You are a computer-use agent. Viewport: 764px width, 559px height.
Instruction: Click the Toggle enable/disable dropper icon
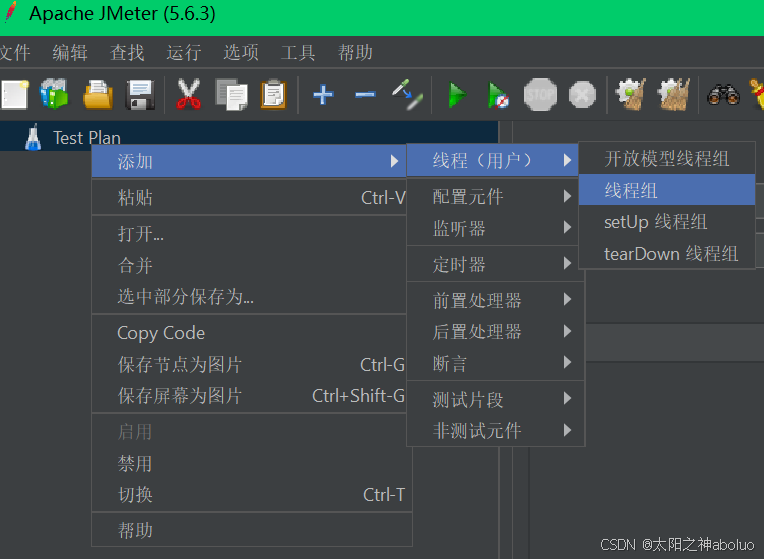[407, 94]
